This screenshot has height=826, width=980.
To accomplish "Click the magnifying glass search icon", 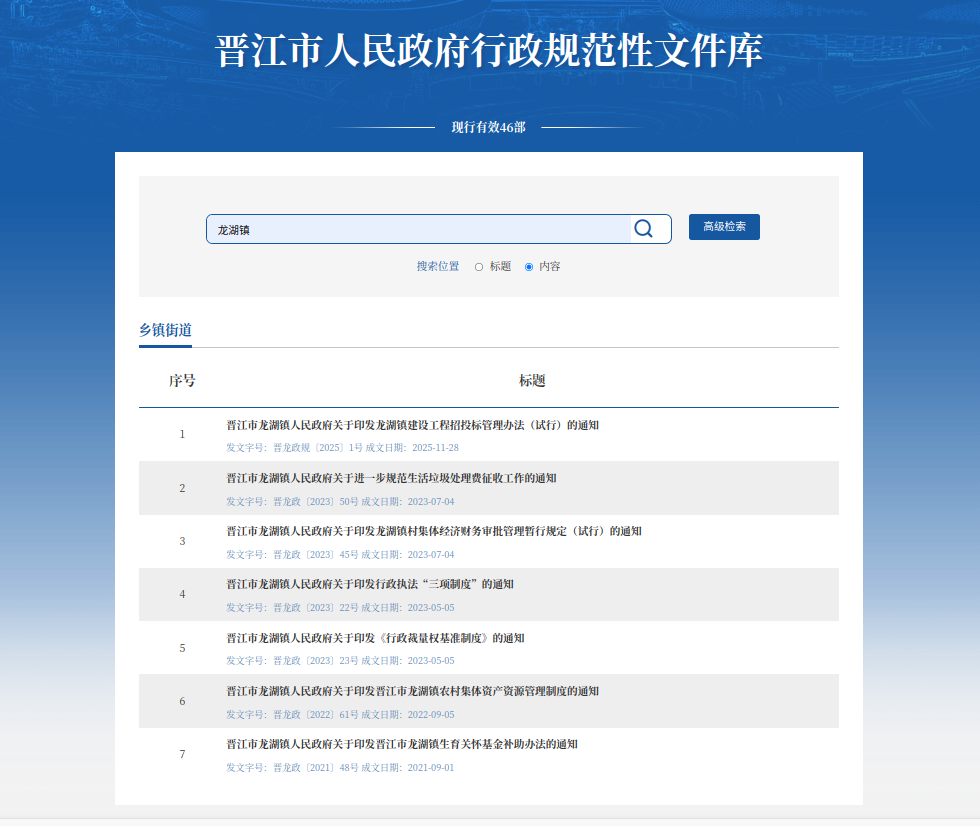I will tap(643, 229).
